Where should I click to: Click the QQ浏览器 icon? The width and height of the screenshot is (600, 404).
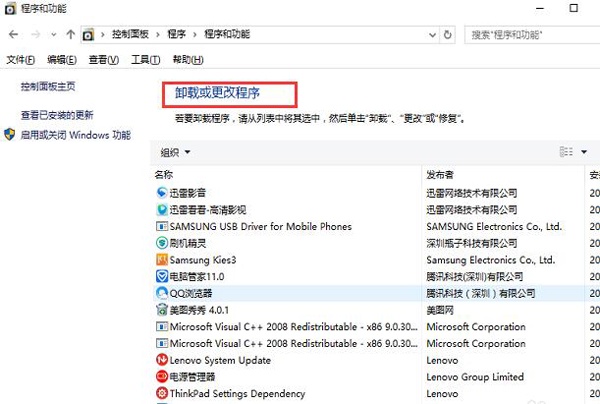tap(162, 294)
